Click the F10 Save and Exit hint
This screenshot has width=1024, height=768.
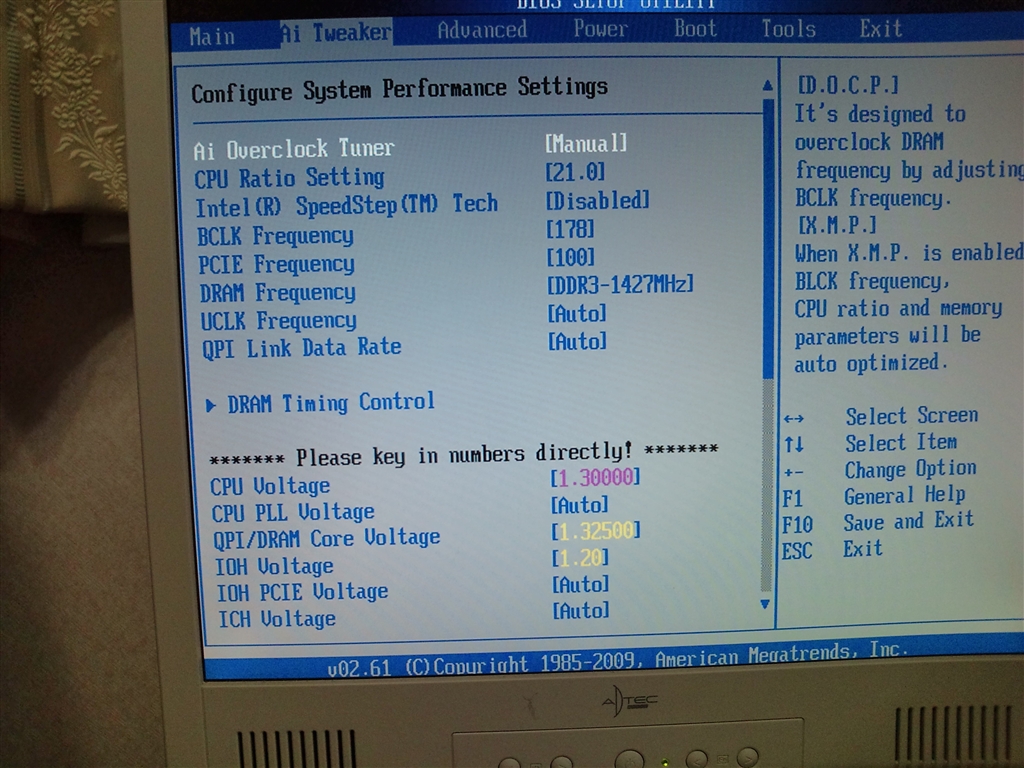pos(878,522)
